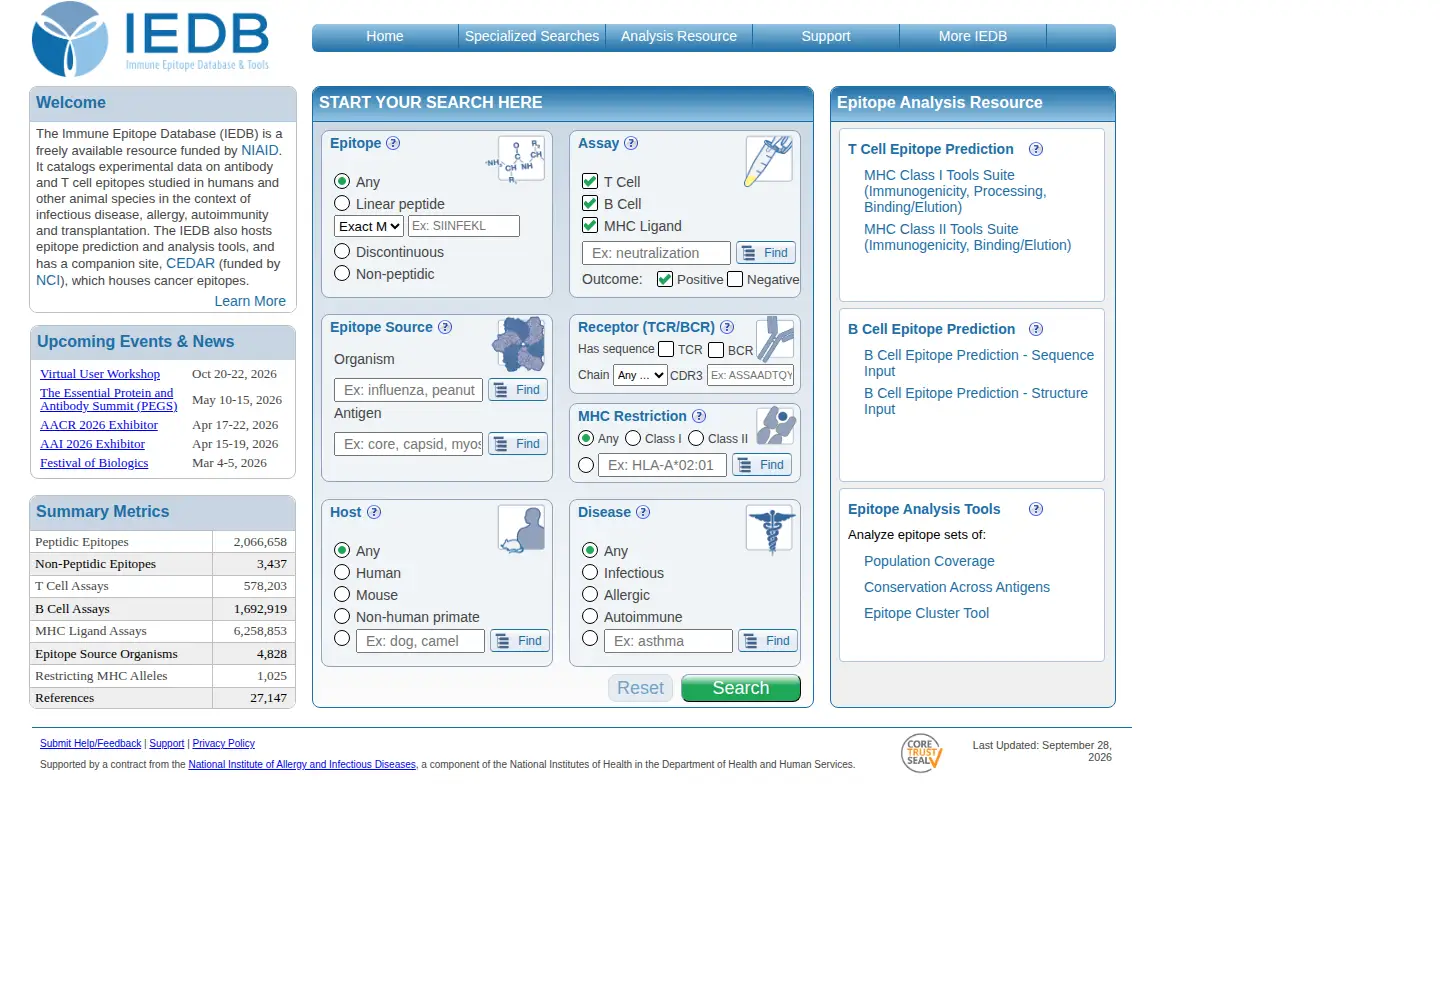Open the Home menu
The width and height of the screenshot is (1440, 1000).
click(385, 37)
